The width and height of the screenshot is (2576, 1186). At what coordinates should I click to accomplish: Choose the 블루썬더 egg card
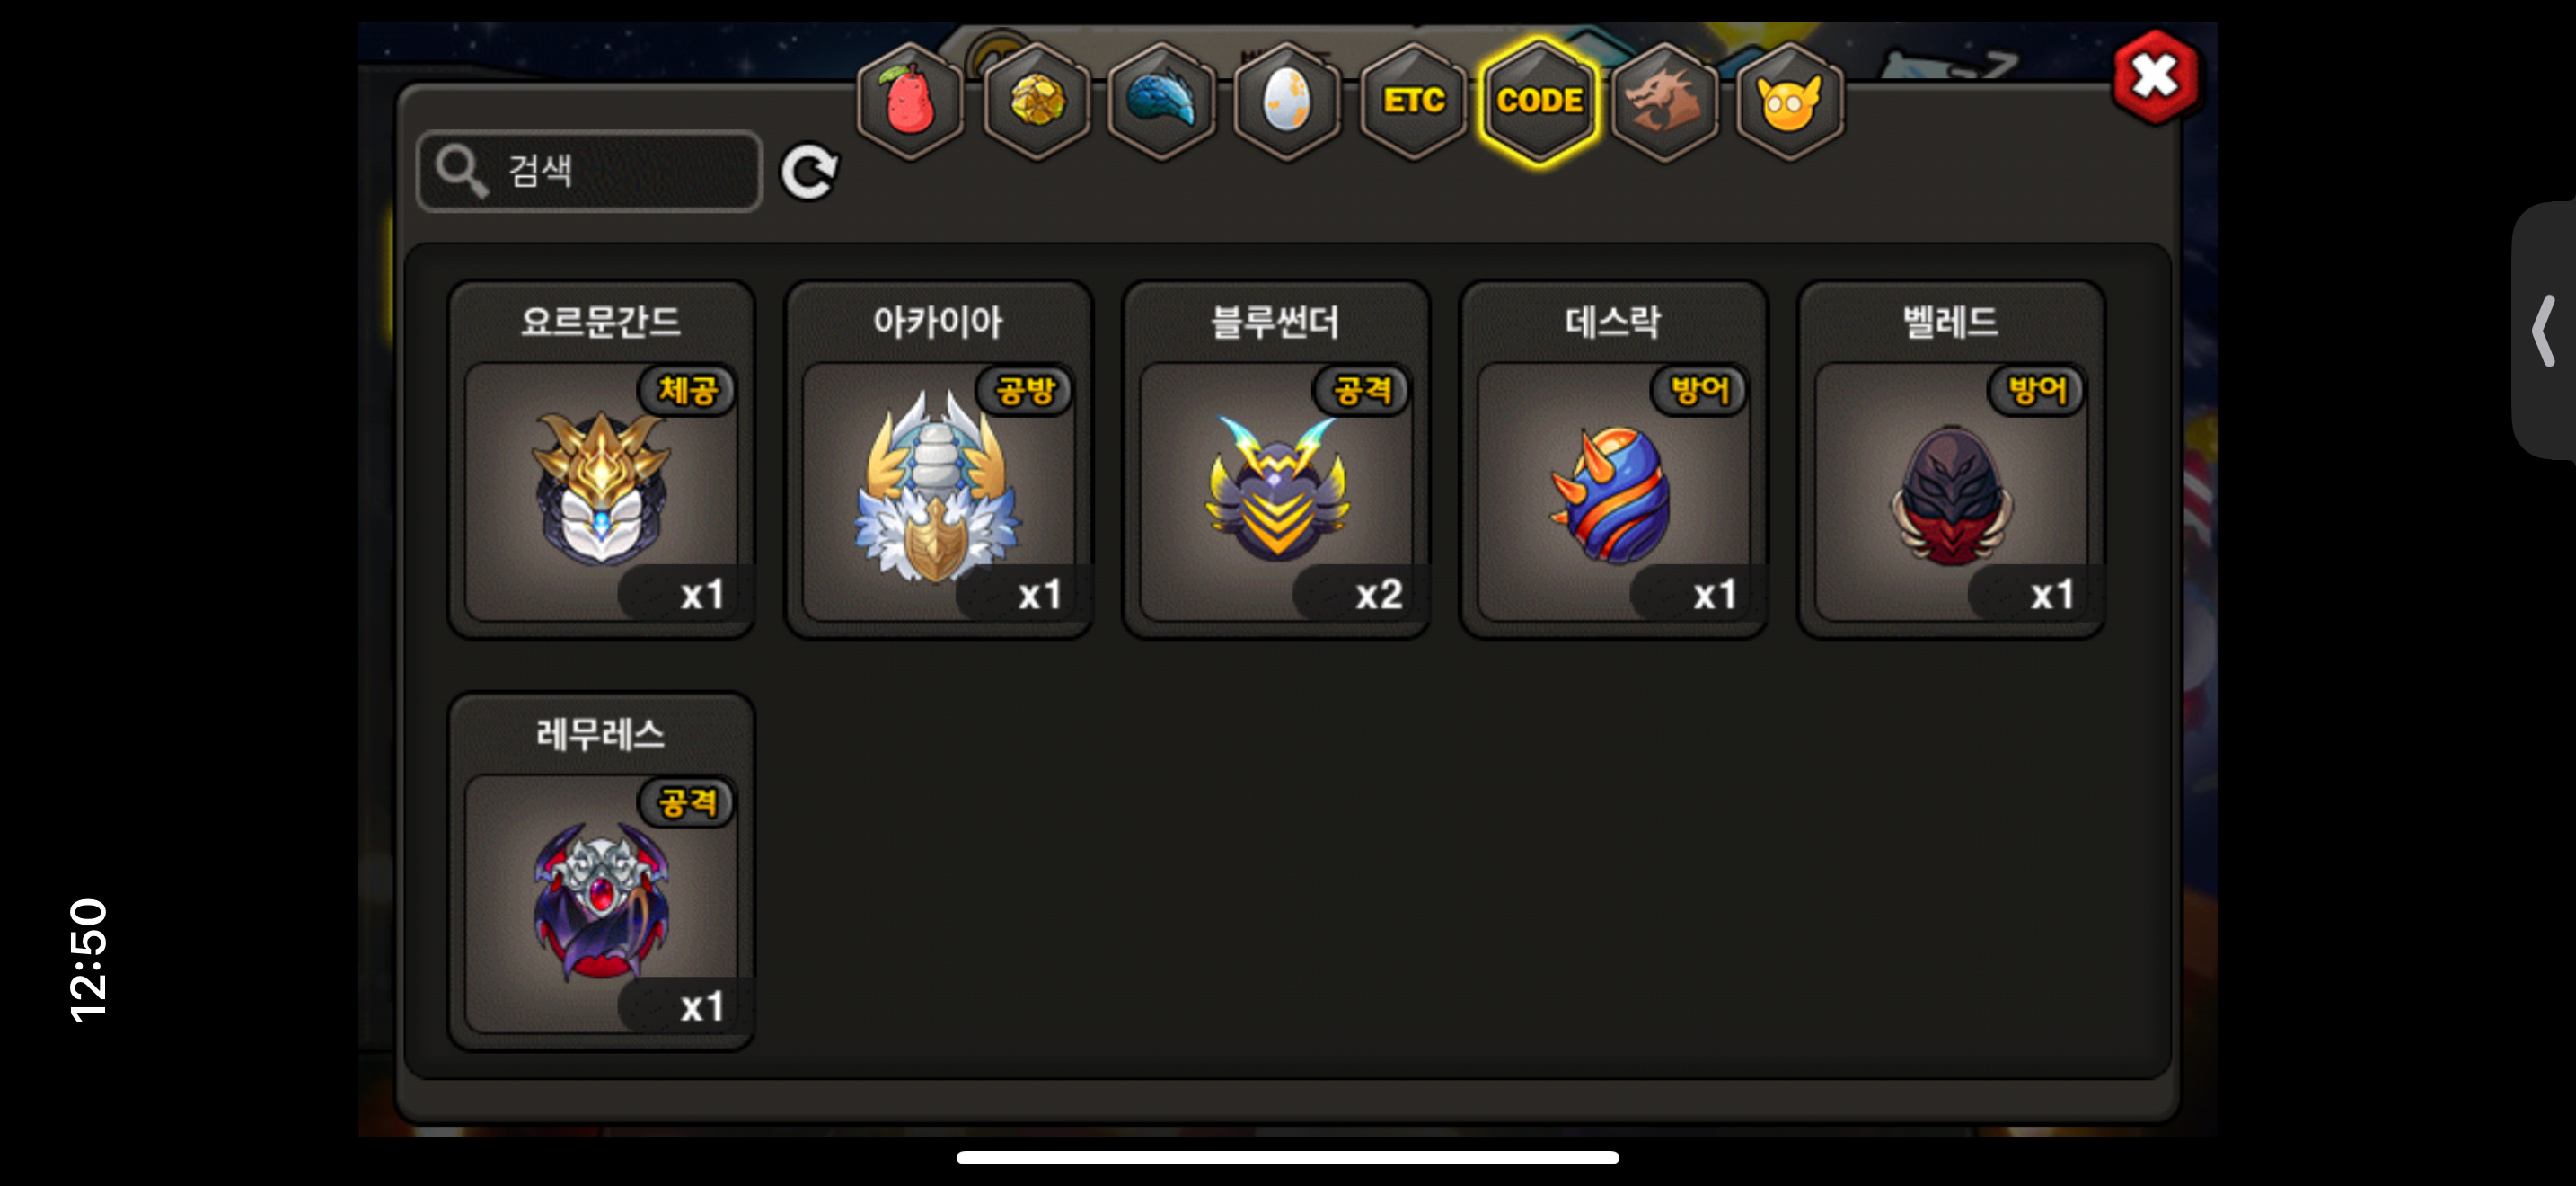click(1276, 459)
